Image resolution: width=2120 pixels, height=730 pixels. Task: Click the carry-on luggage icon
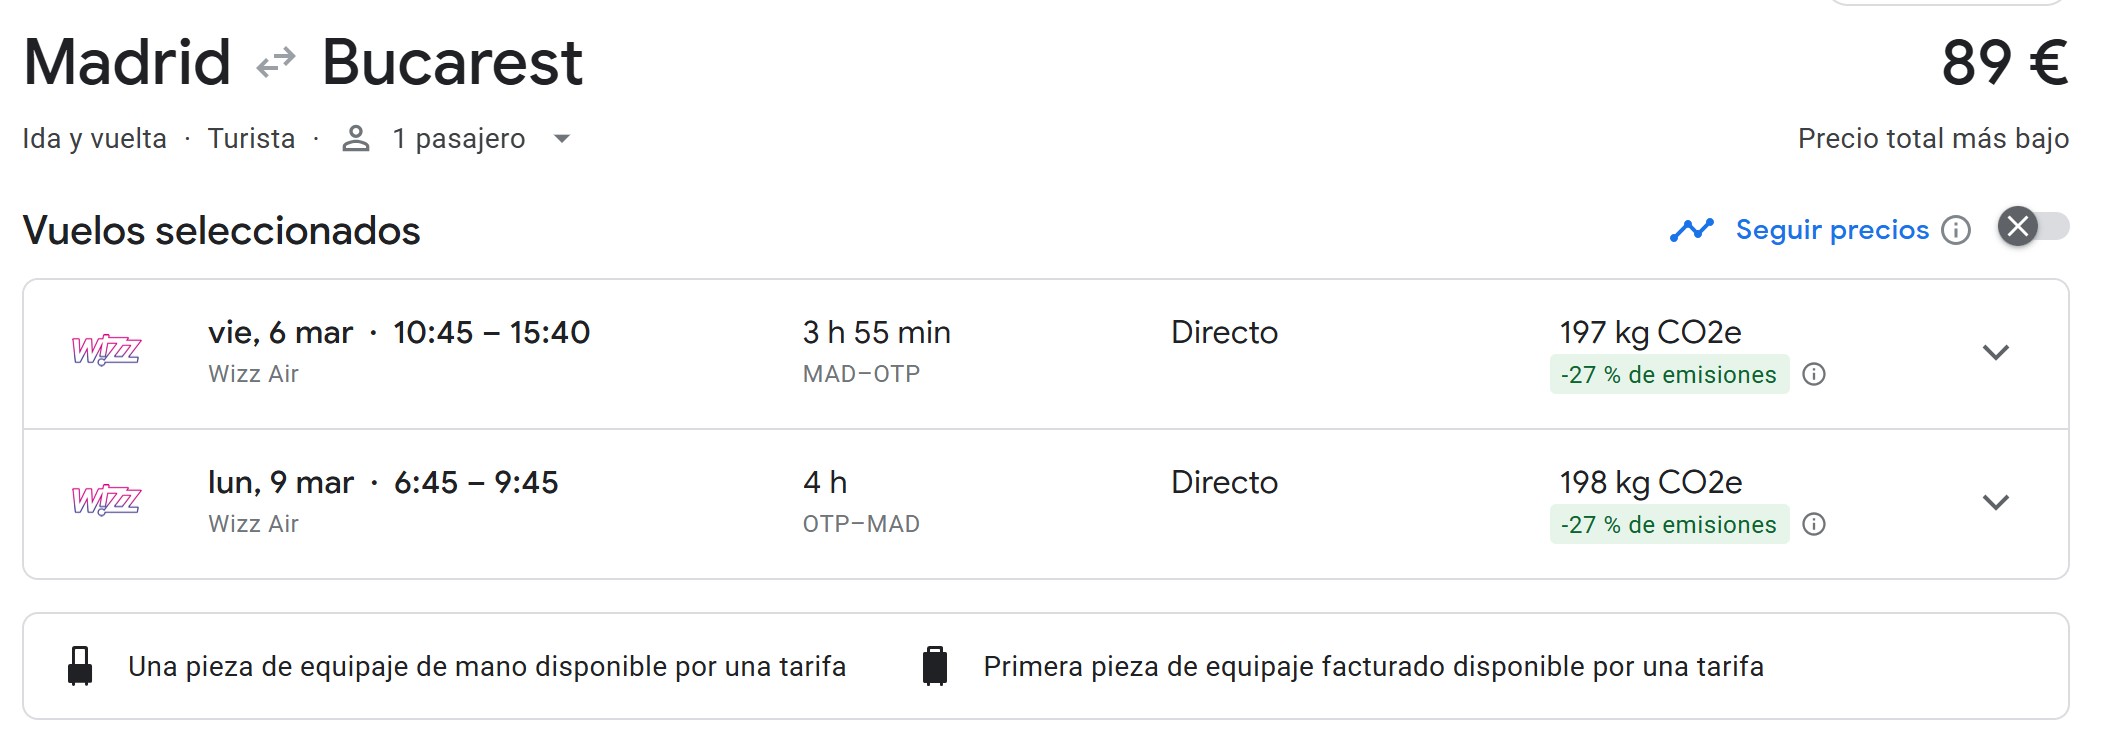(x=80, y=666)
